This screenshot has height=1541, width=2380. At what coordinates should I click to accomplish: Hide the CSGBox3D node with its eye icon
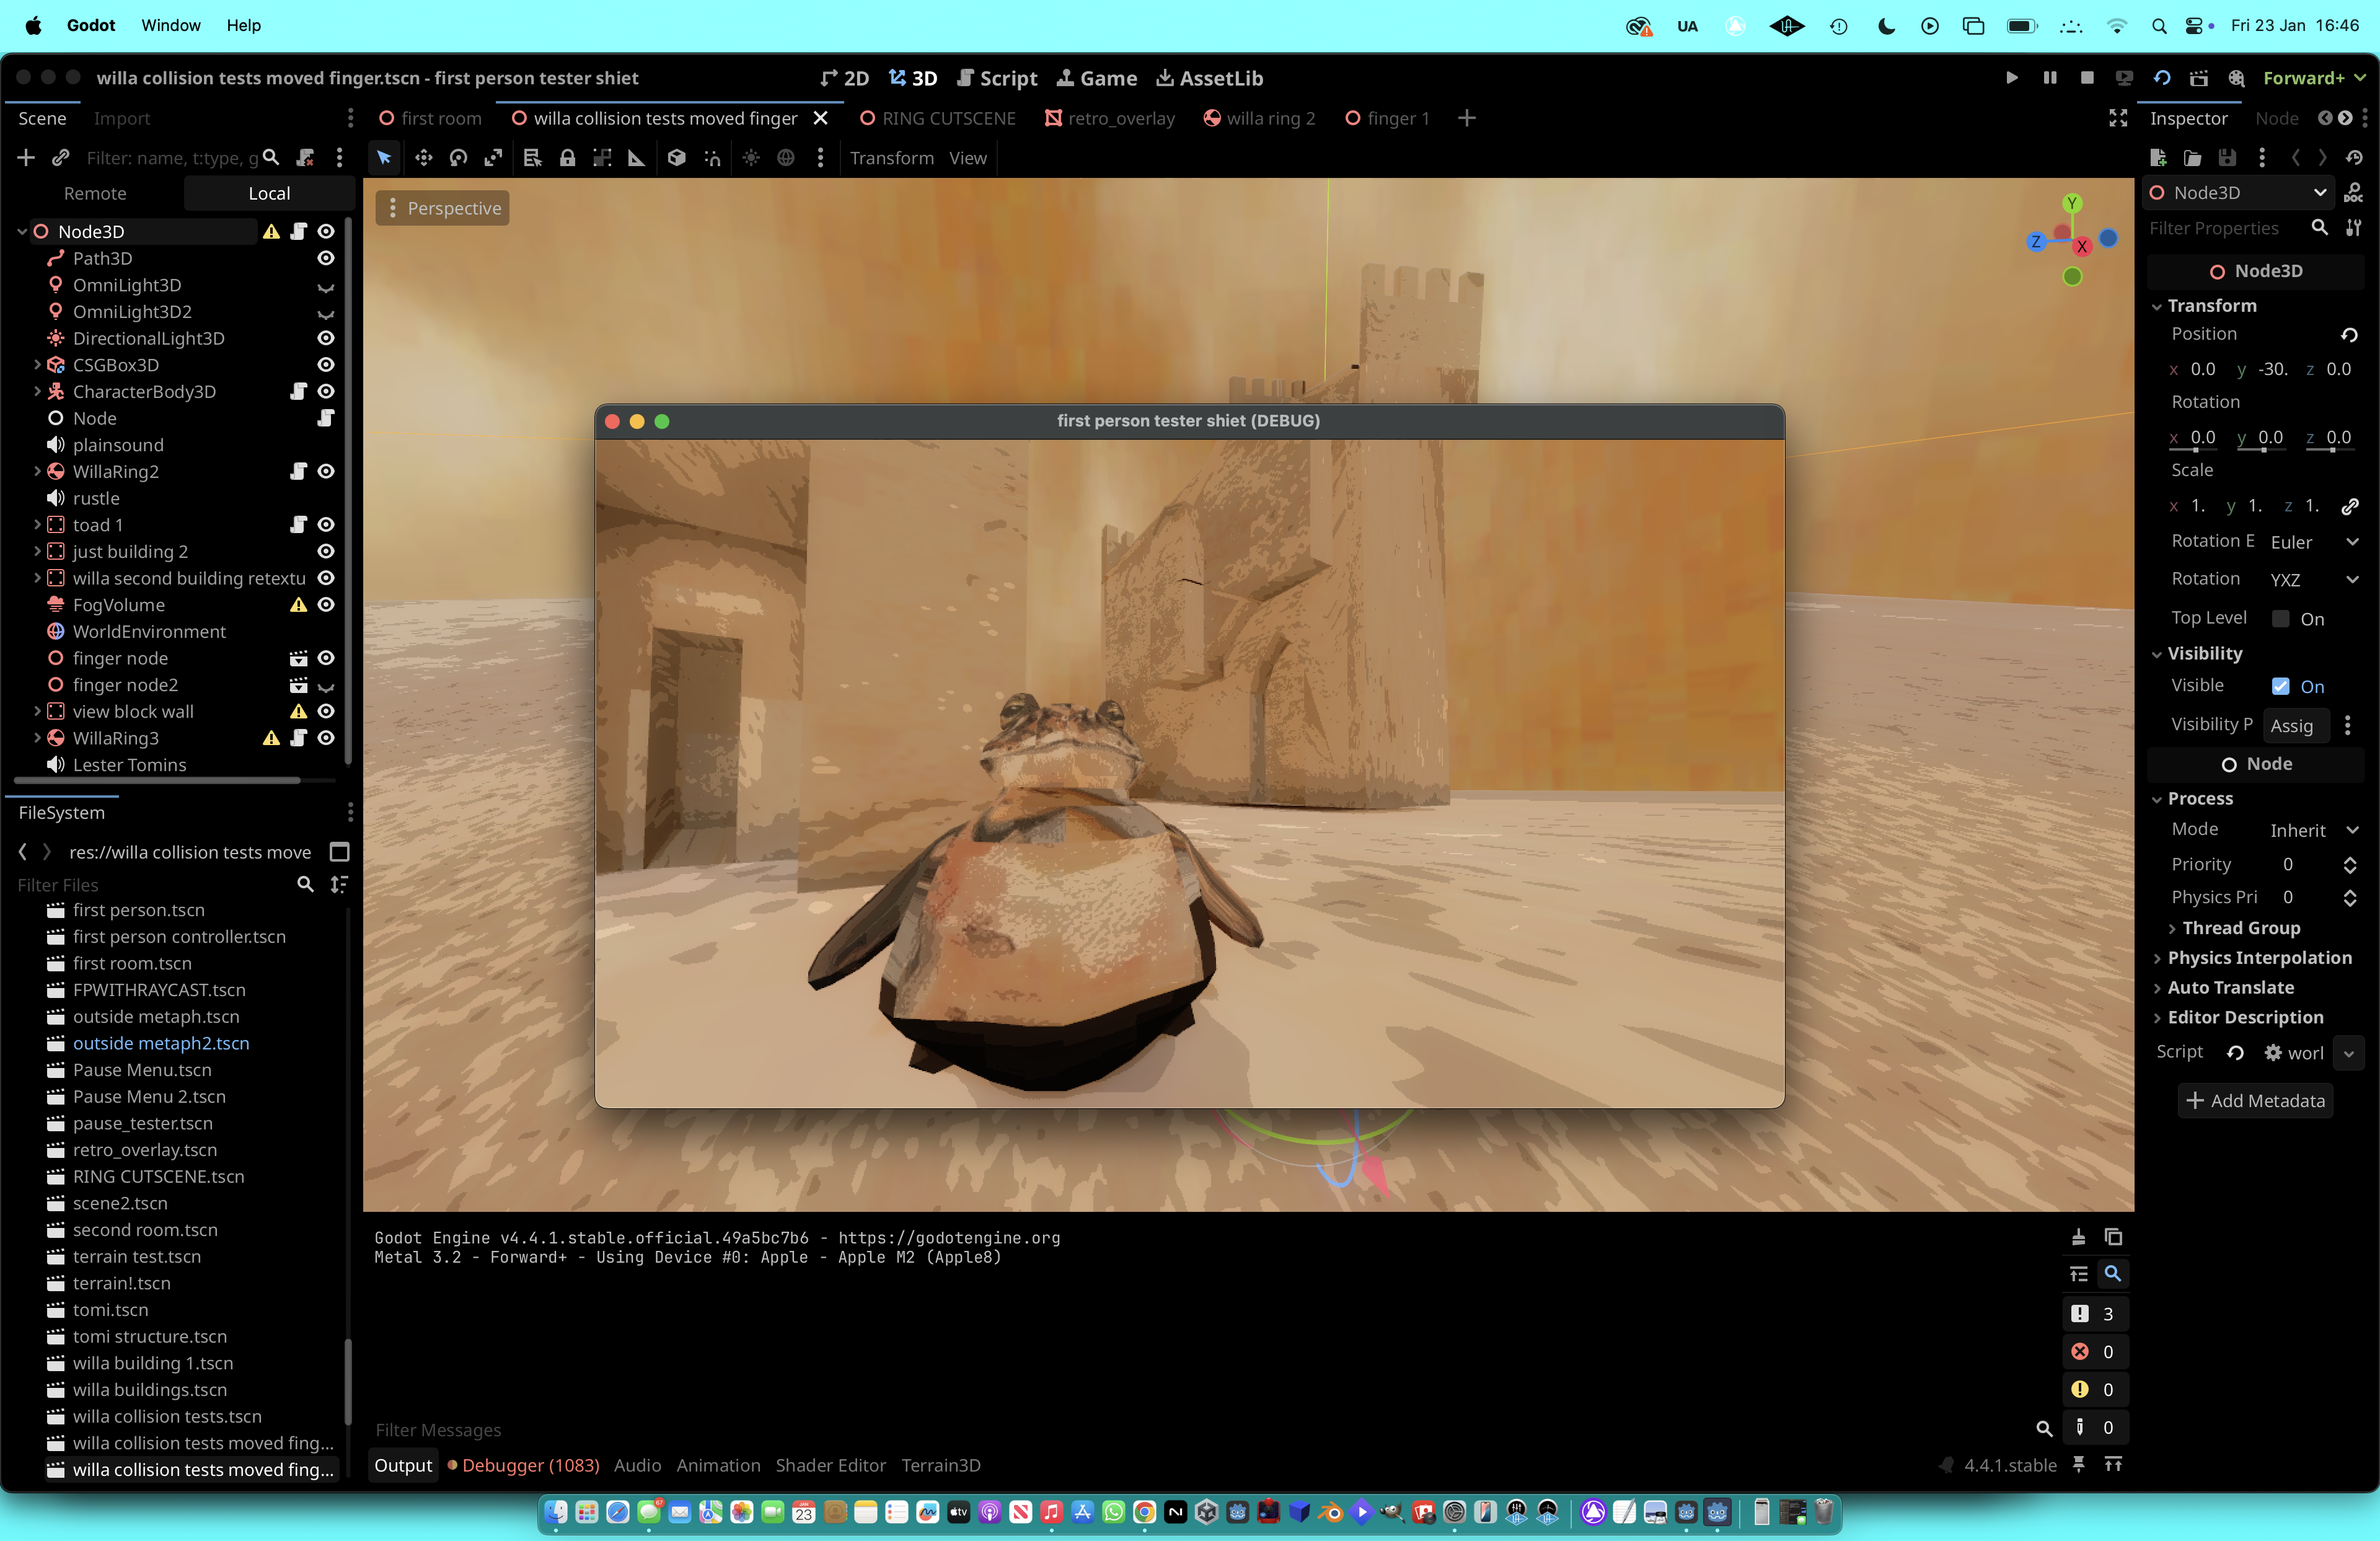[326, 365]
